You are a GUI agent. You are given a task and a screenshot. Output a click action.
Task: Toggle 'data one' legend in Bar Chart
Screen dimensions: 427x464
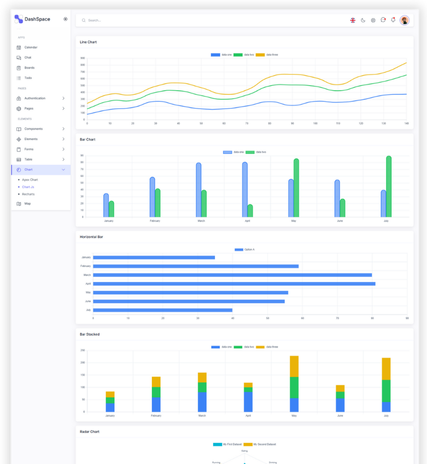(x=233, y=152)
